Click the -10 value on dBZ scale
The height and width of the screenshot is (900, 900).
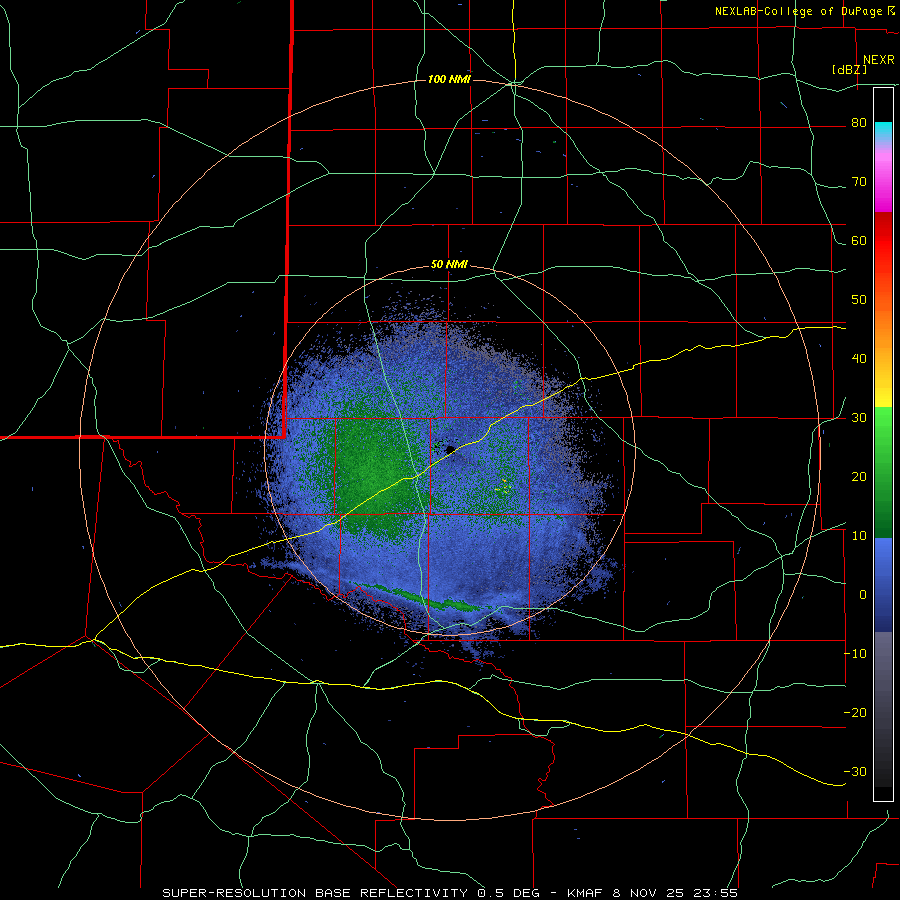[x=855, y=654]
